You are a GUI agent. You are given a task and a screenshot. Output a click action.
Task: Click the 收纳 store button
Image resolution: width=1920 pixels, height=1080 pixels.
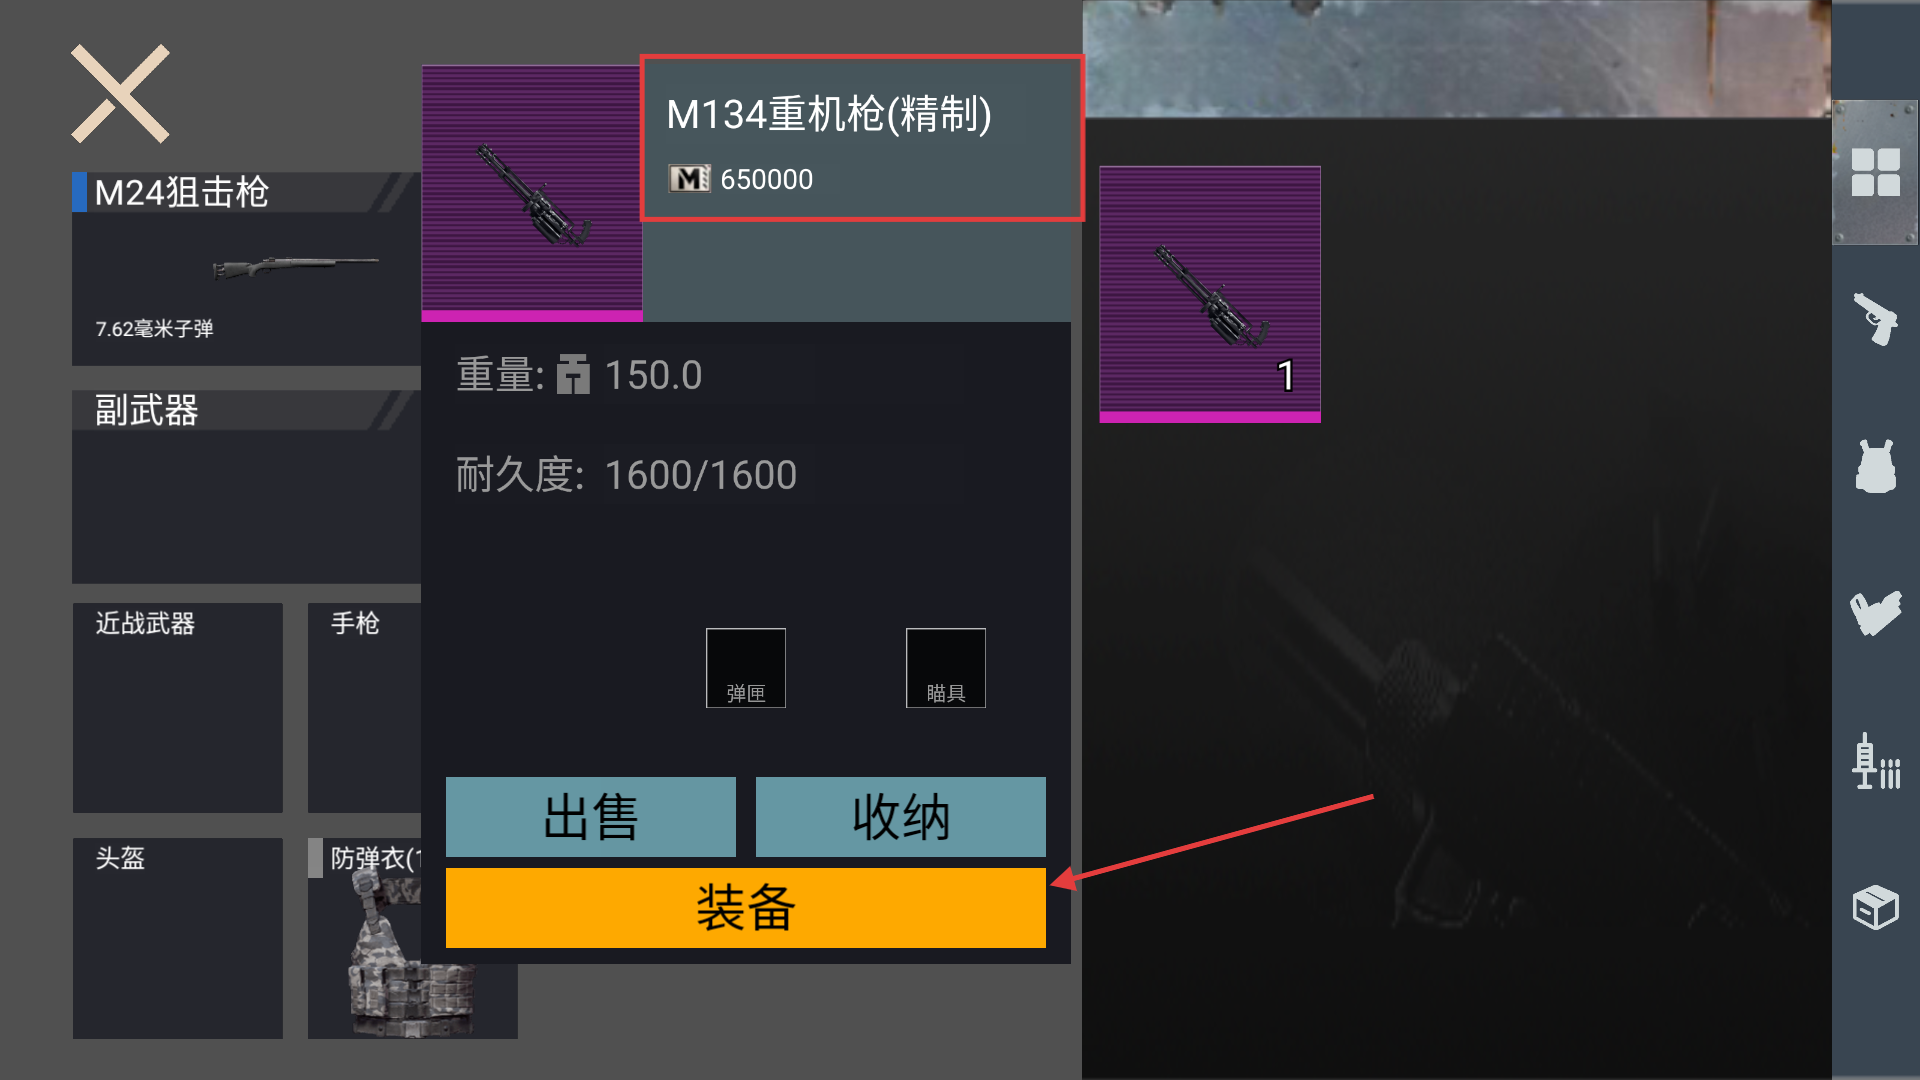point(900,817)
